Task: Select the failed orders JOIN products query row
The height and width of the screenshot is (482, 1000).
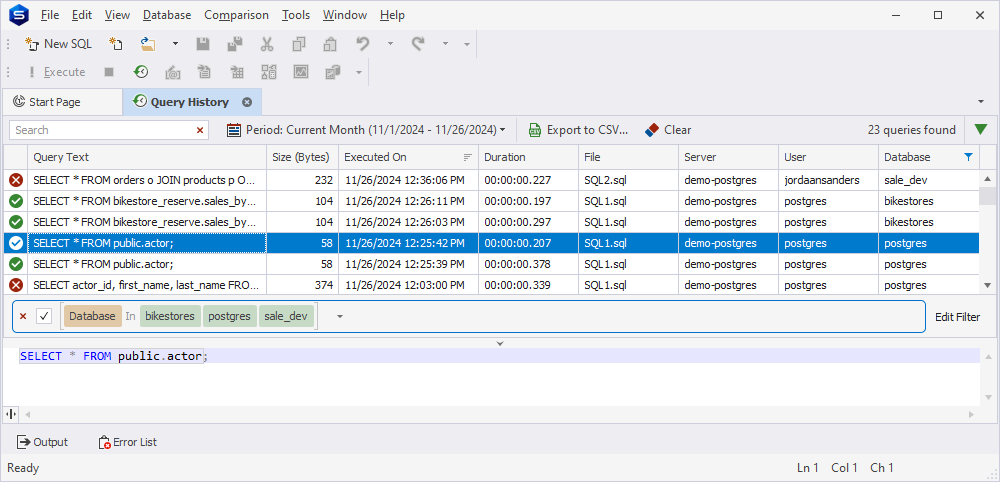Action: point(491,180)
